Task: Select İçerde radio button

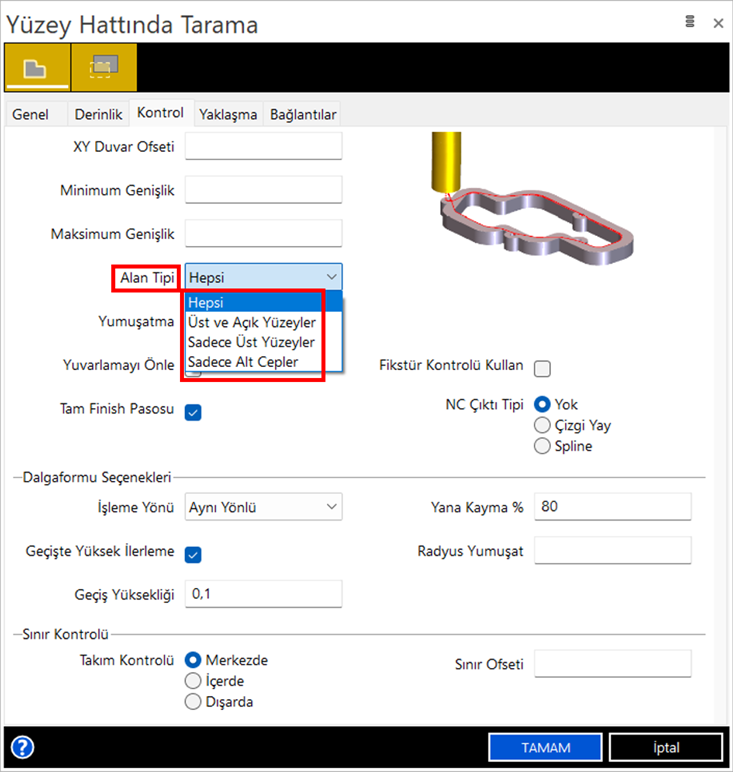Action: (x=193, y=681)
